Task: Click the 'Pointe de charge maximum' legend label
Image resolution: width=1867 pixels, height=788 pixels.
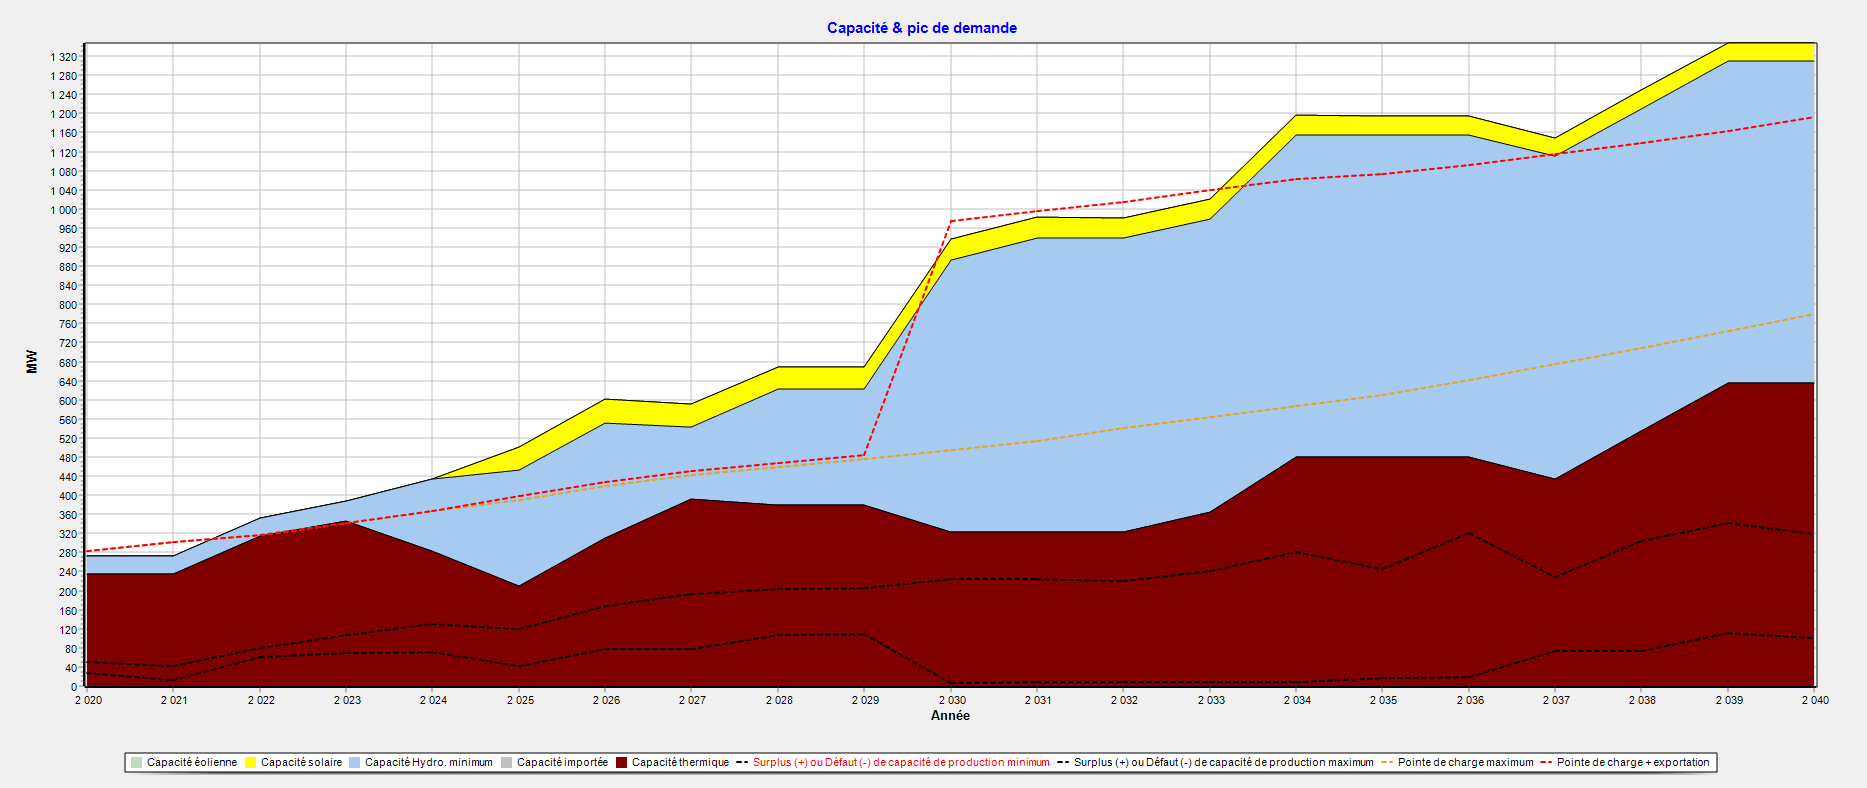Action: click(x=1465, y=763)
